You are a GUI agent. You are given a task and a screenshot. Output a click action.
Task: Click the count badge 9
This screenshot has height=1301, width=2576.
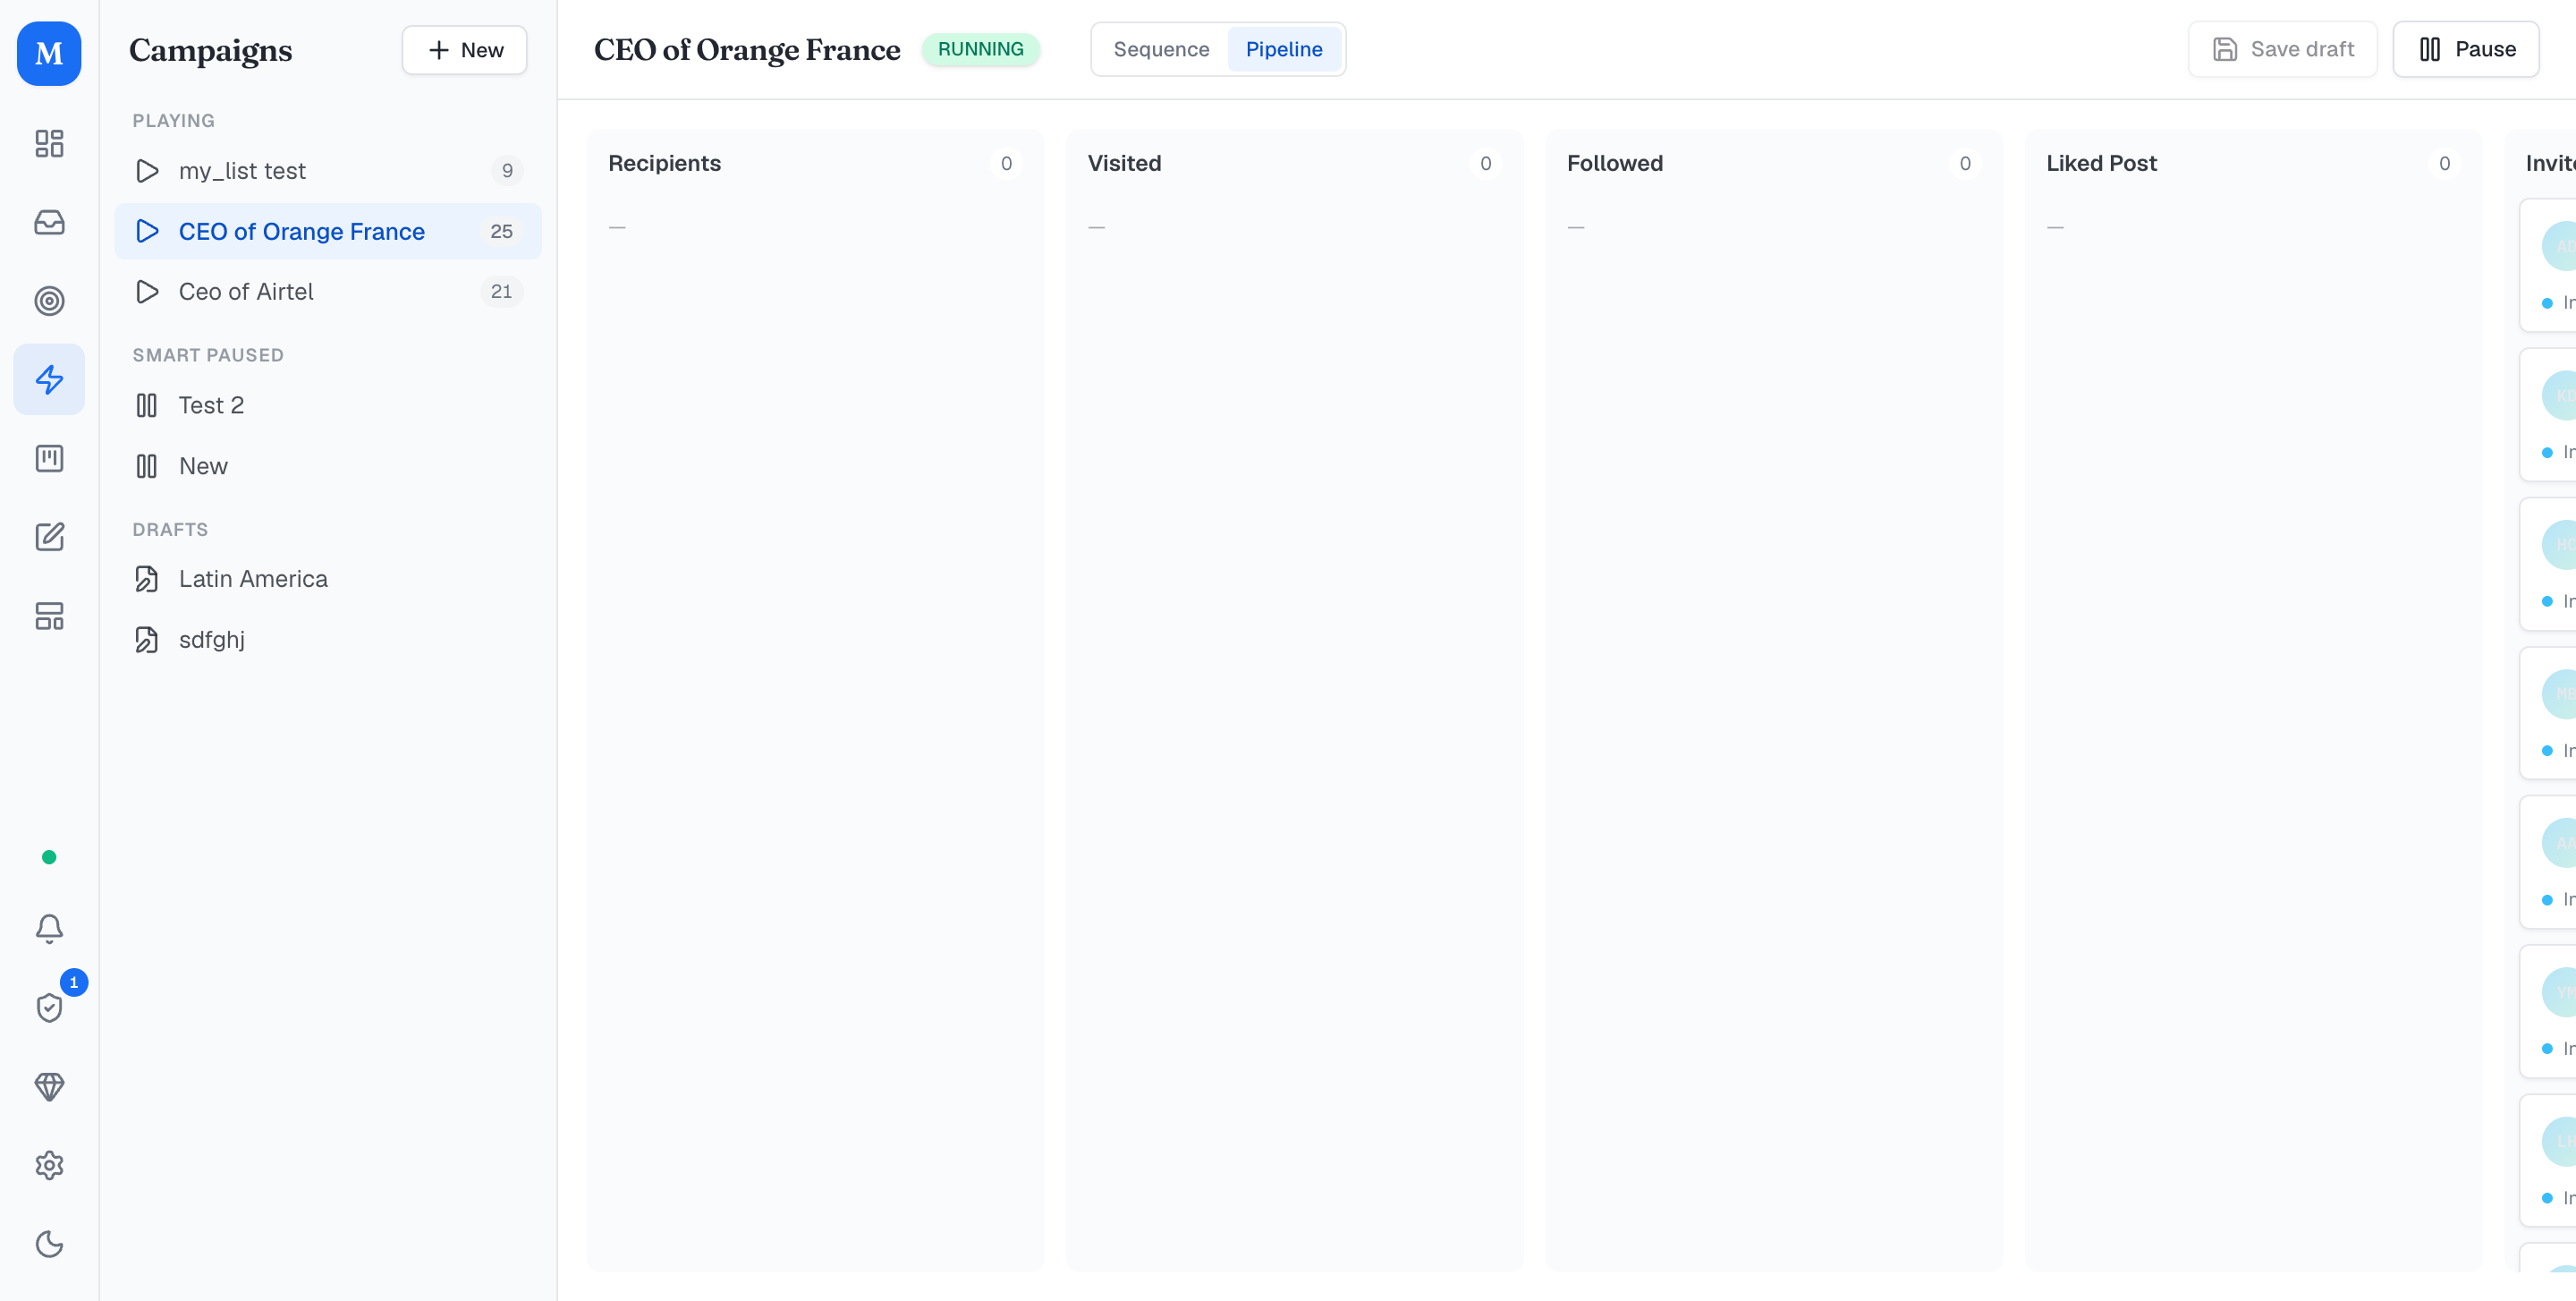(x=507, y=171)
